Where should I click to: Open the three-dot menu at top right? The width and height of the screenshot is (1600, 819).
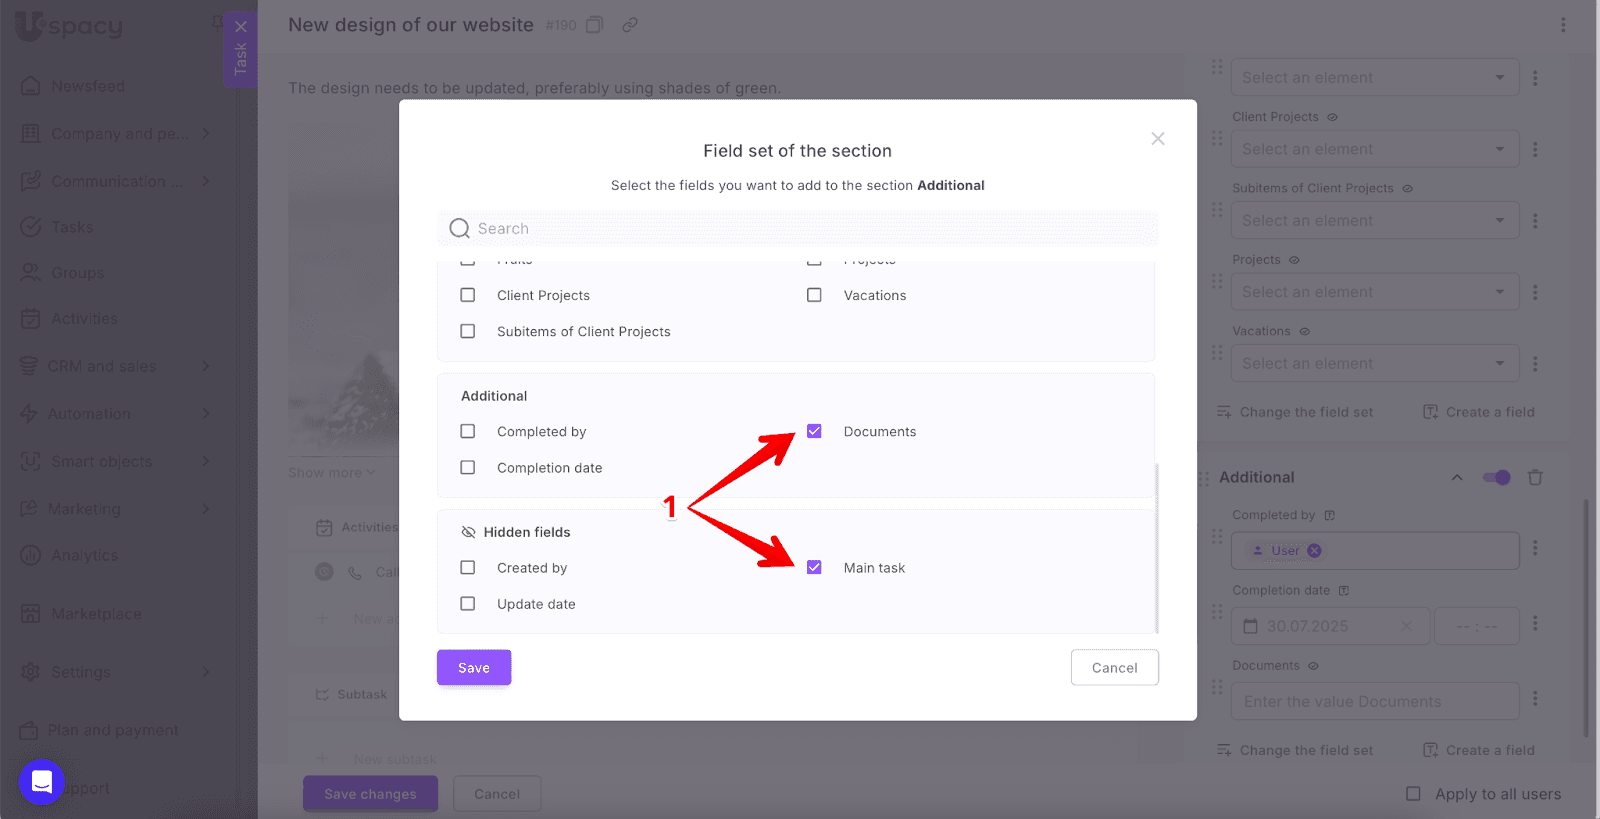click(x=1563, y=25)
